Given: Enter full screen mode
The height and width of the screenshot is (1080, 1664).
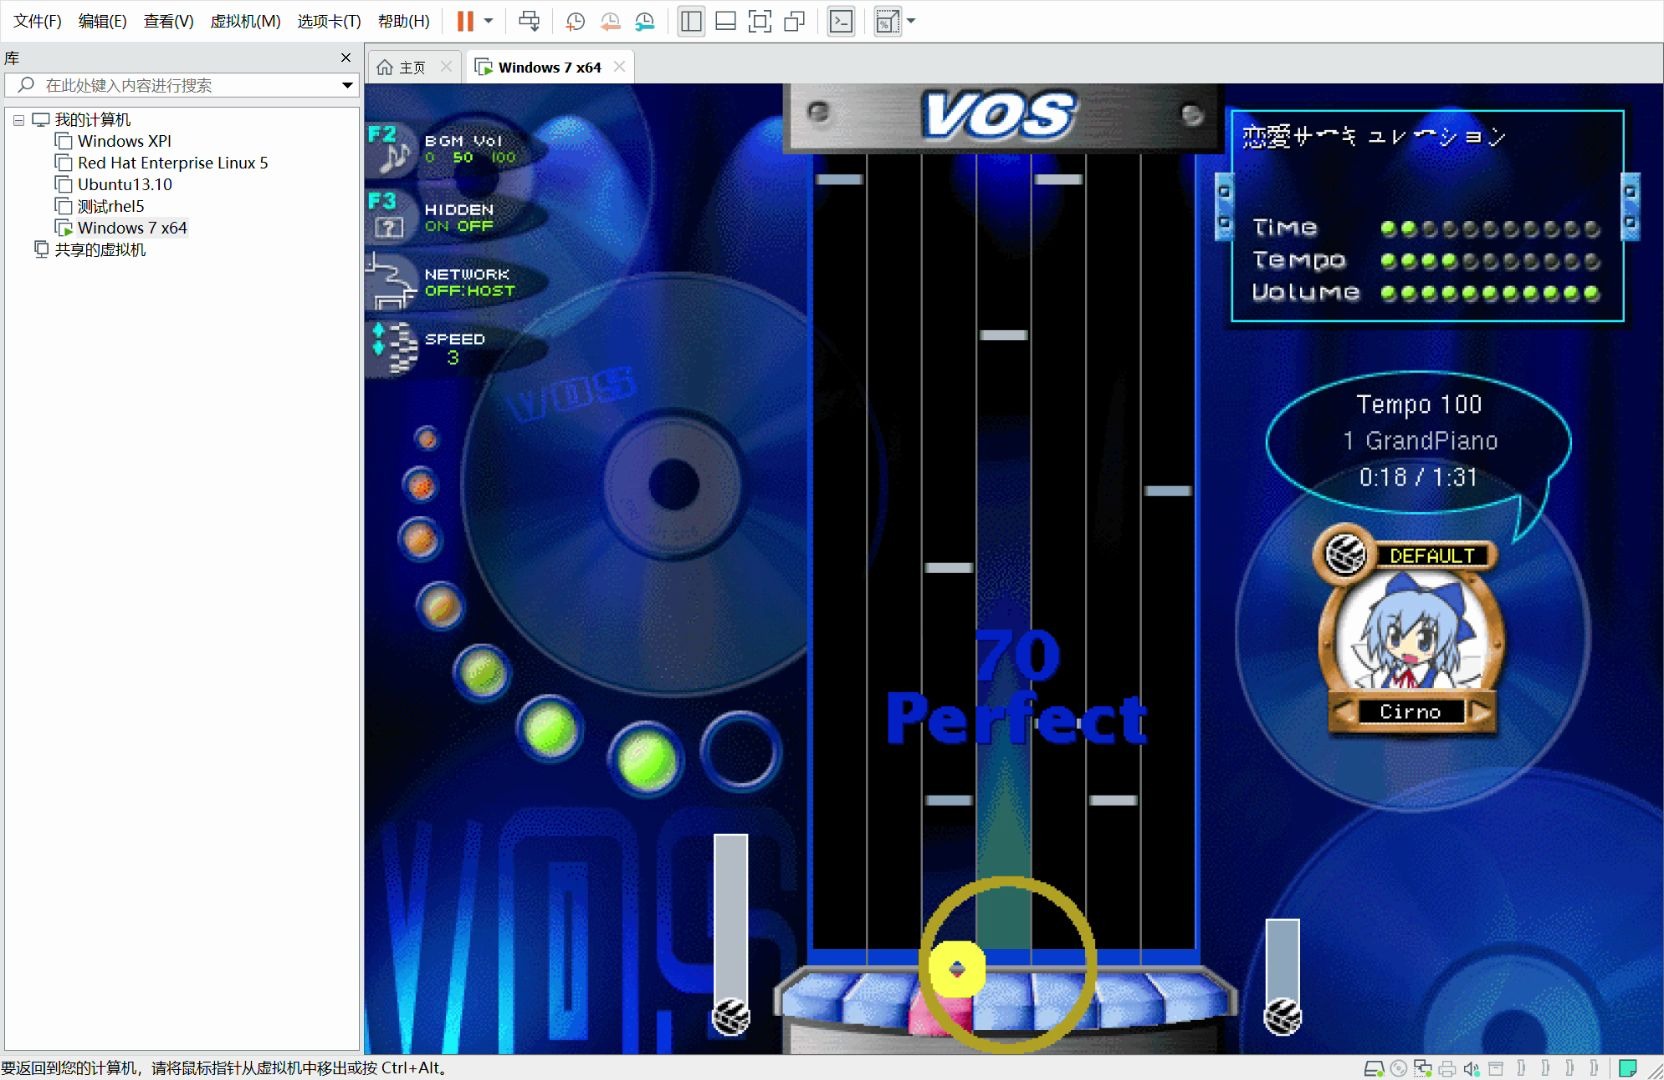Looking at the screenshot, I should click(760, 21).
